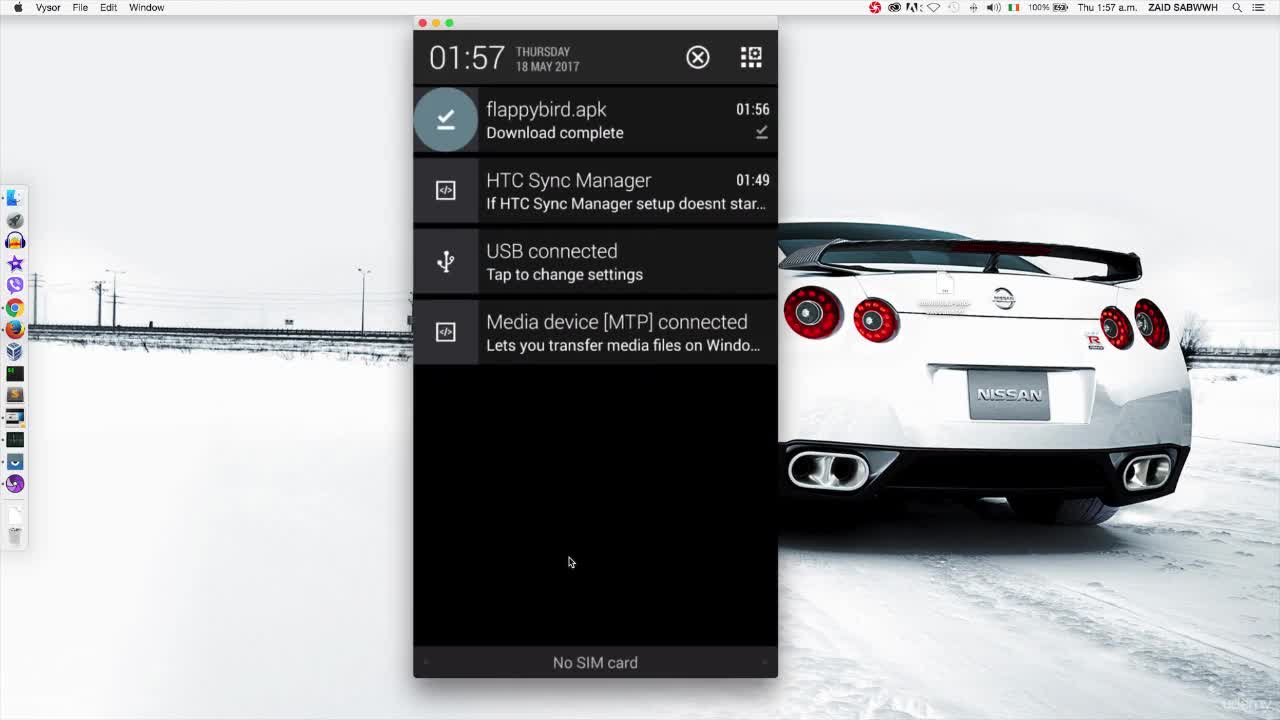Image resolution: width=1280 pixels, height=720 pixels.
Task: Clear all notifications with the X icon
Action: point(698,57)
